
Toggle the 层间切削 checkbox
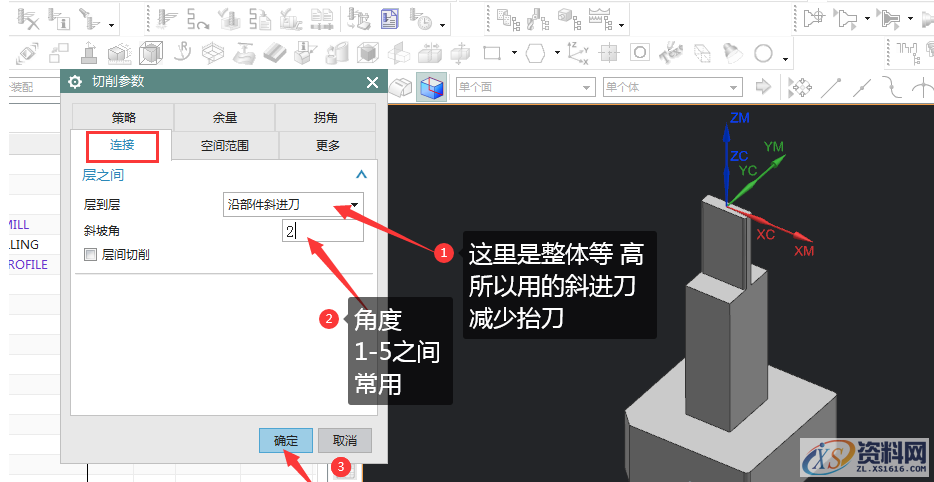91,255
